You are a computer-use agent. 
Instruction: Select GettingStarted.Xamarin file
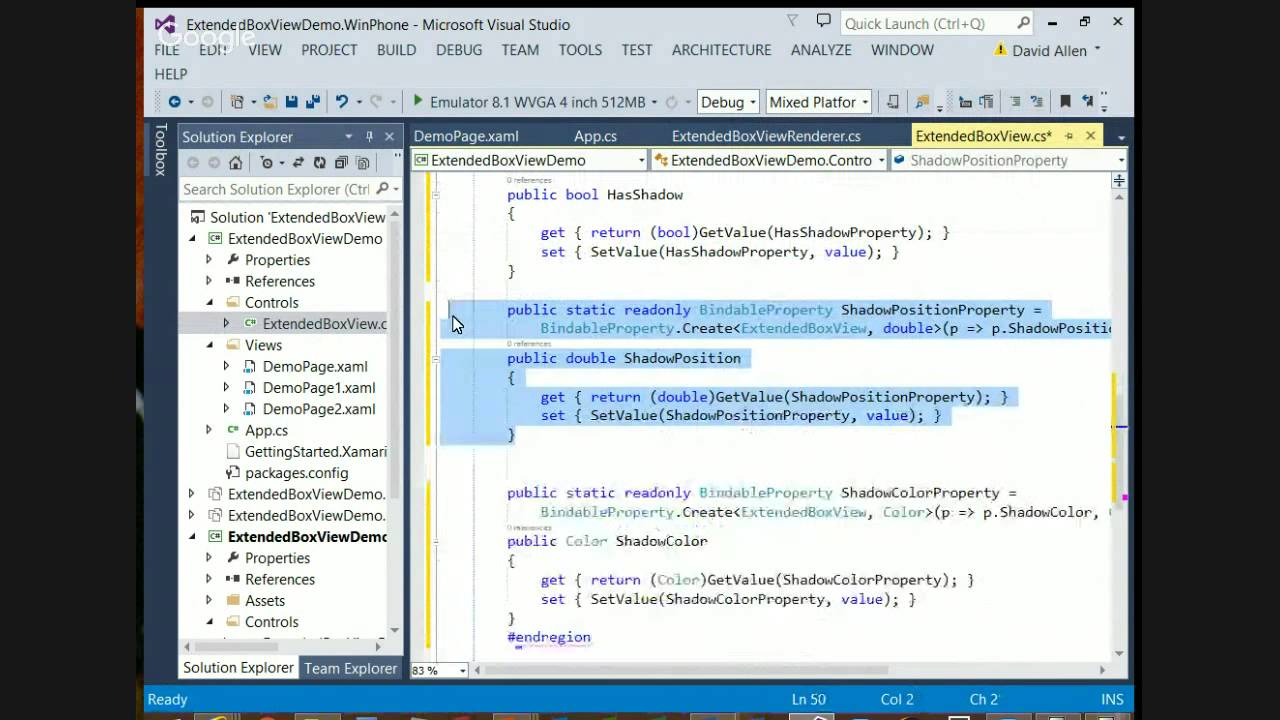point(315,452)
